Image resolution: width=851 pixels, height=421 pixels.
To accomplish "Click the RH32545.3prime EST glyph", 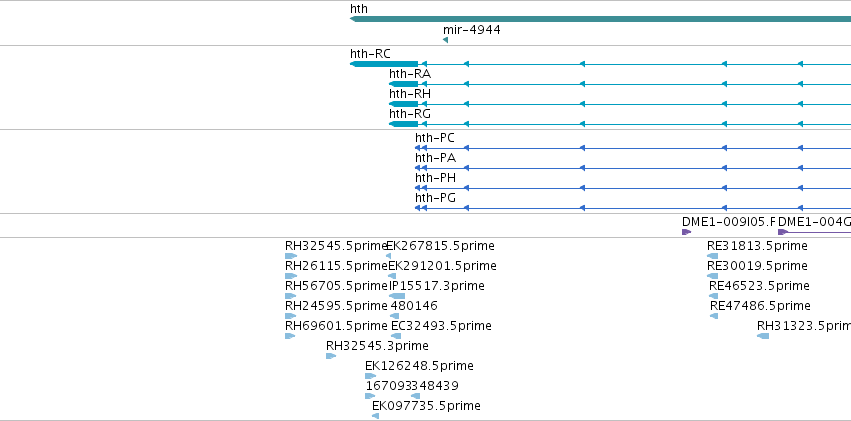I will pos(331,356).
